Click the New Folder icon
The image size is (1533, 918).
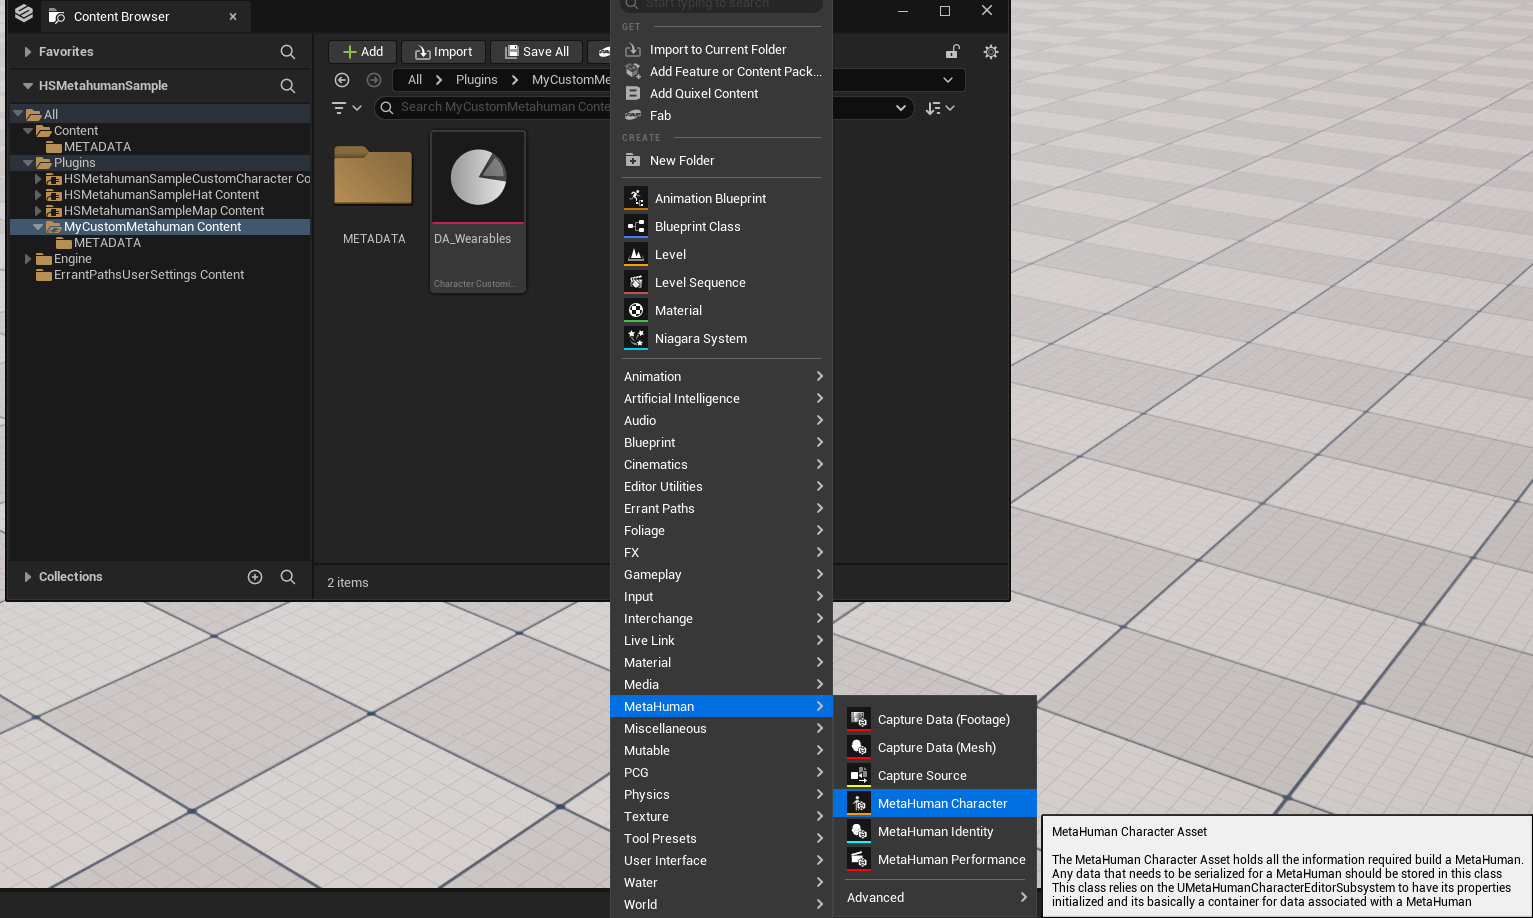(x=633, y=160)
